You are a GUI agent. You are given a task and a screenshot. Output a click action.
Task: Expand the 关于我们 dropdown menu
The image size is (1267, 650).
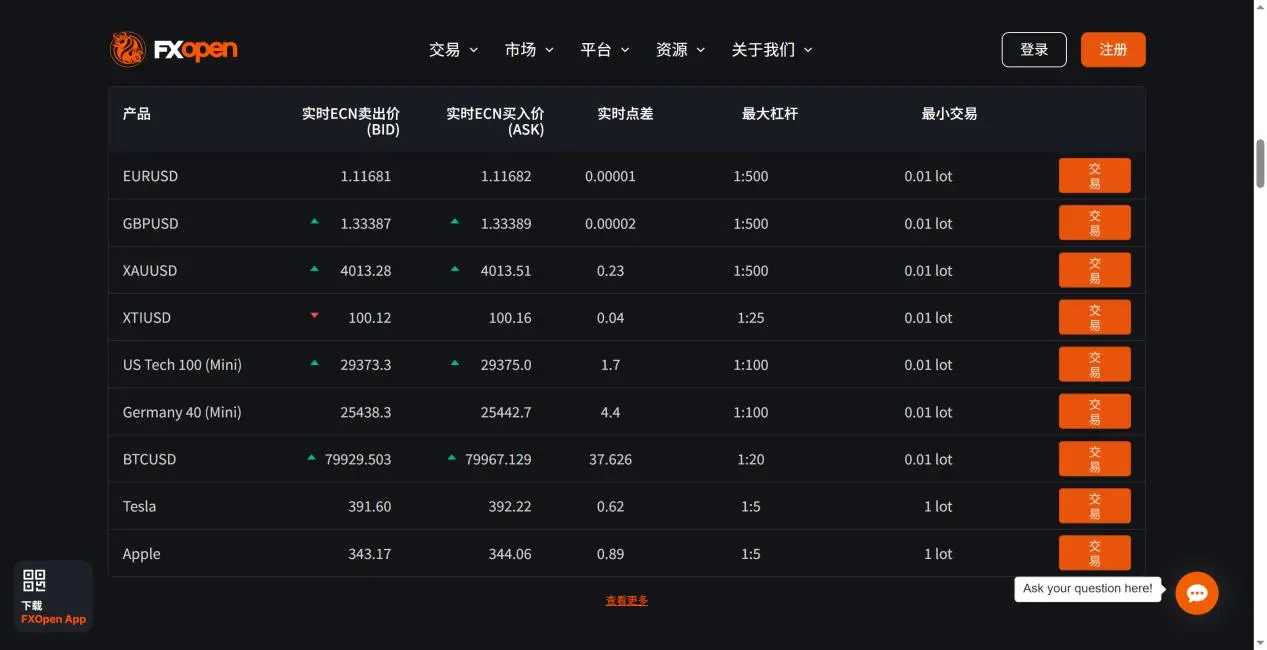pos(772,50)
